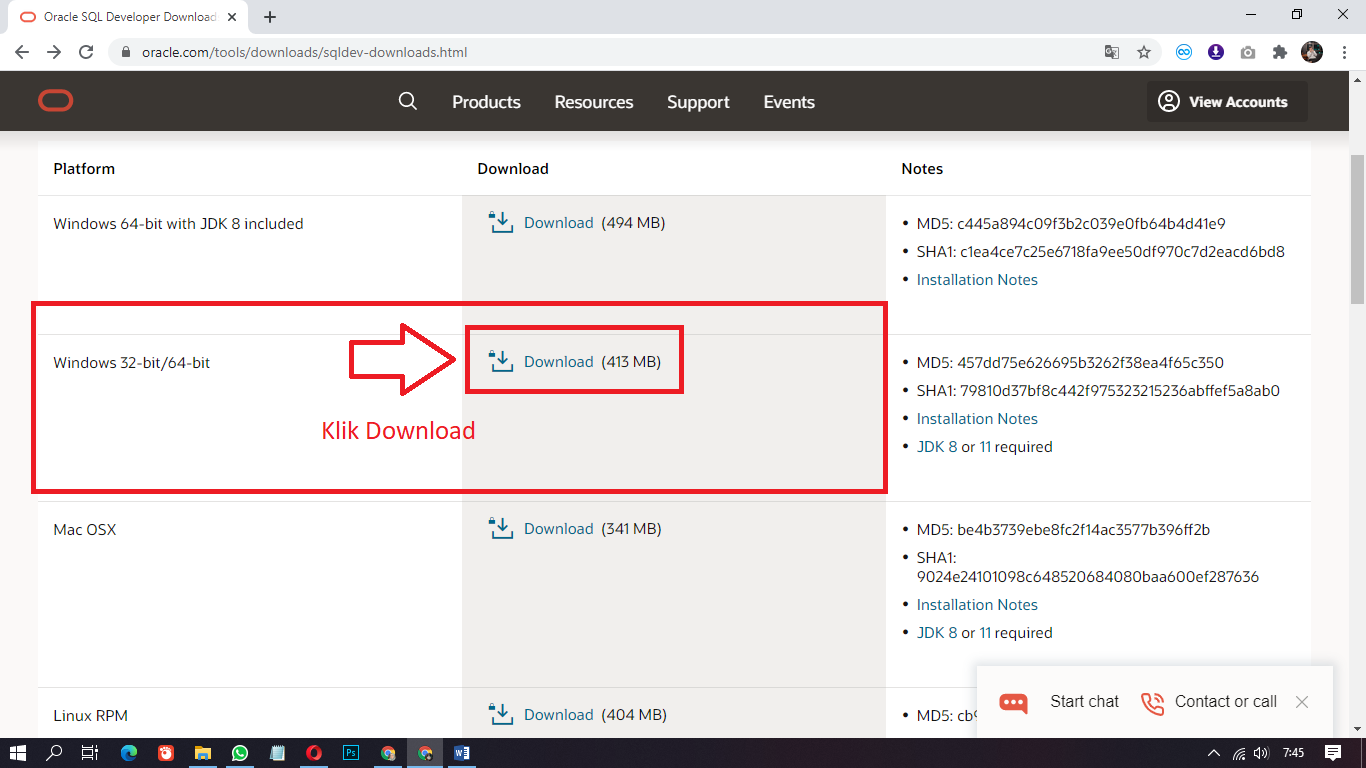Open the Events menu
This screenshot has height=768, width=1366.
[x=789, y=102]
